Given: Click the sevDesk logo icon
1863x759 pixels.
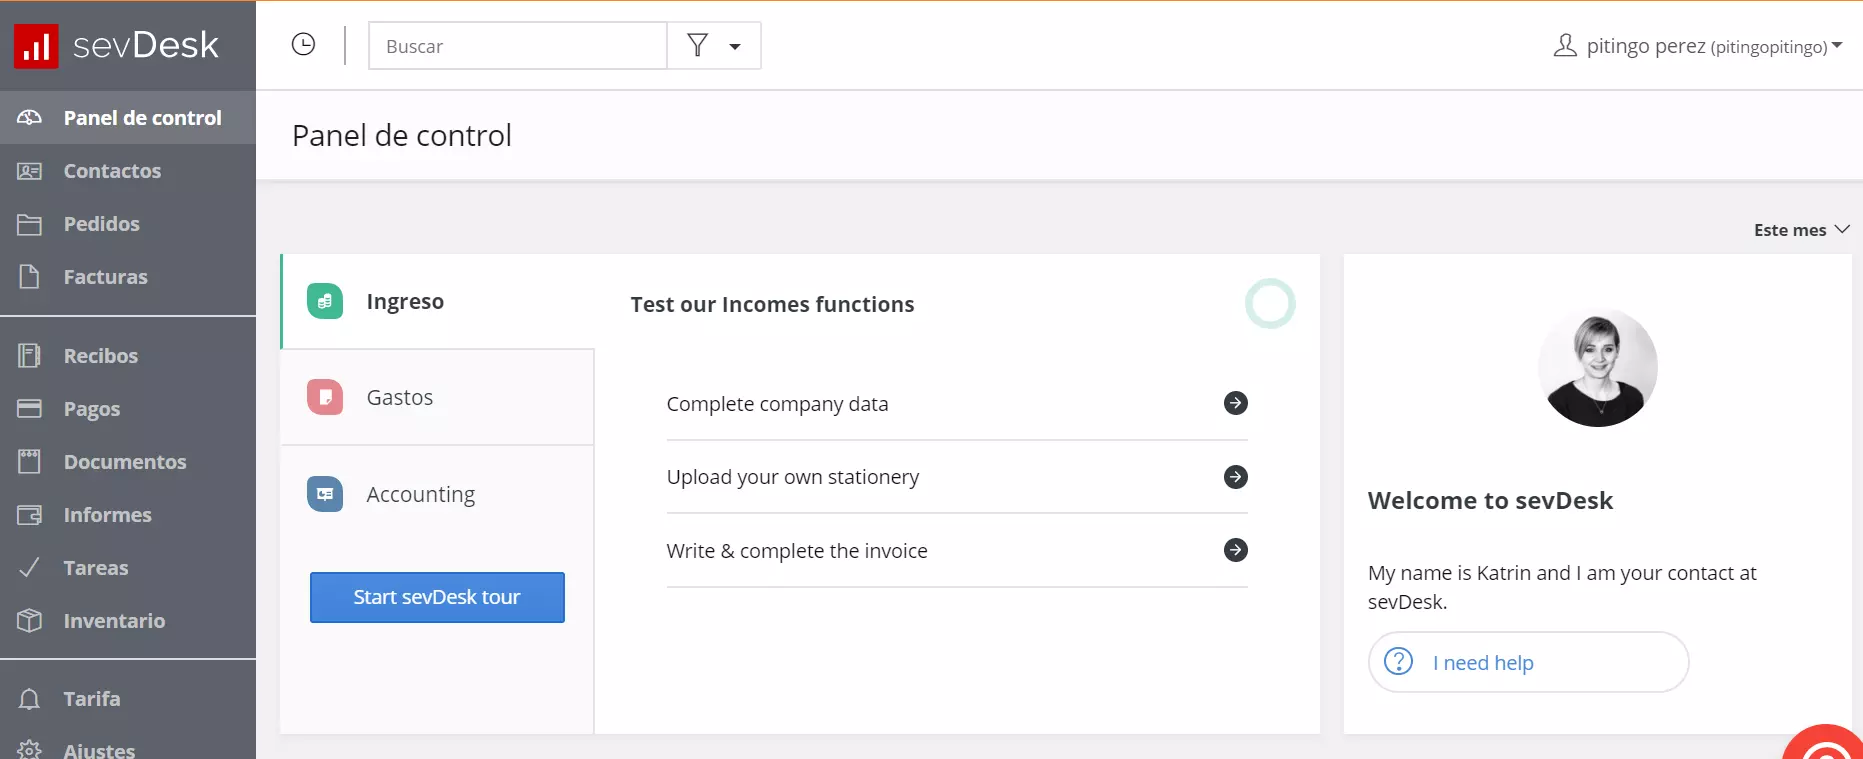Looking at the screenshot, I should tap(36, 46).
